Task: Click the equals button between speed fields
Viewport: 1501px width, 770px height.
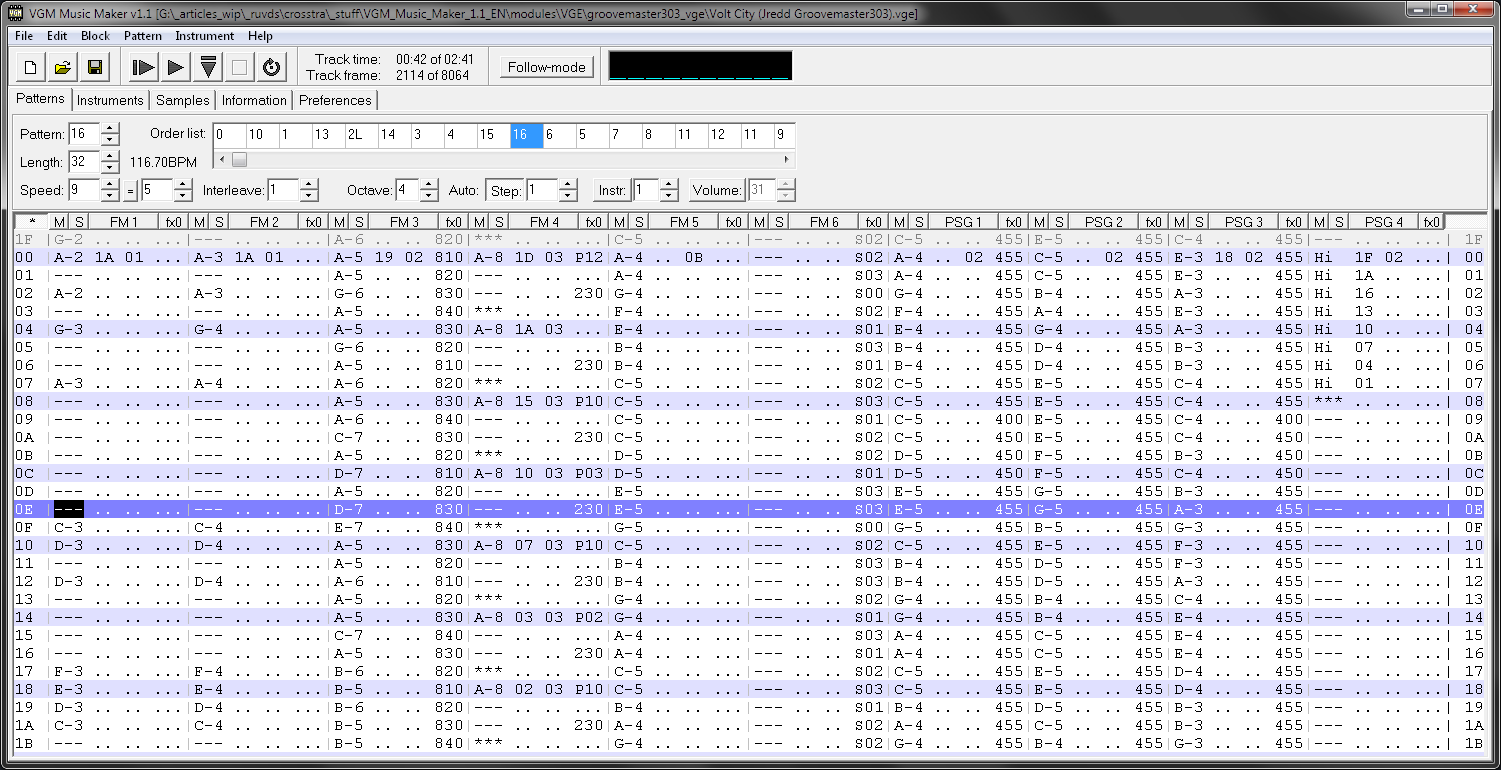Action: pos(130,190)
